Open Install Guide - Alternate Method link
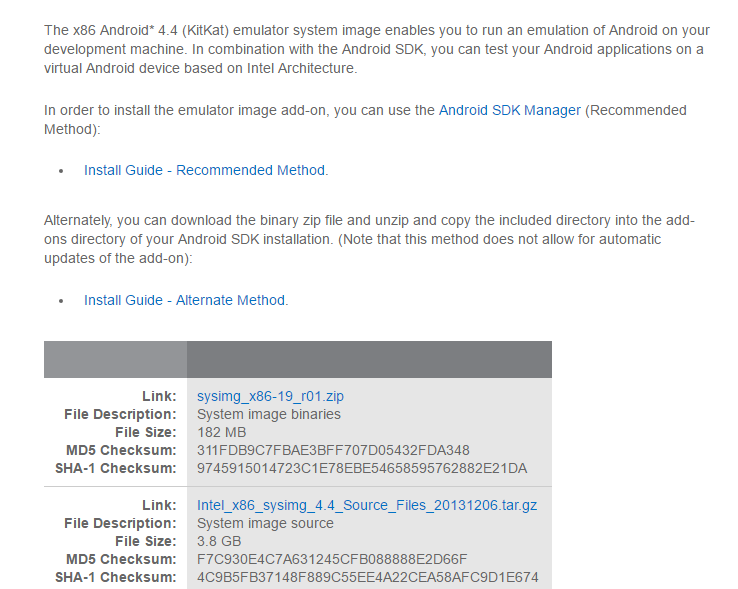The image size is (738, 589). coord(184,300)
